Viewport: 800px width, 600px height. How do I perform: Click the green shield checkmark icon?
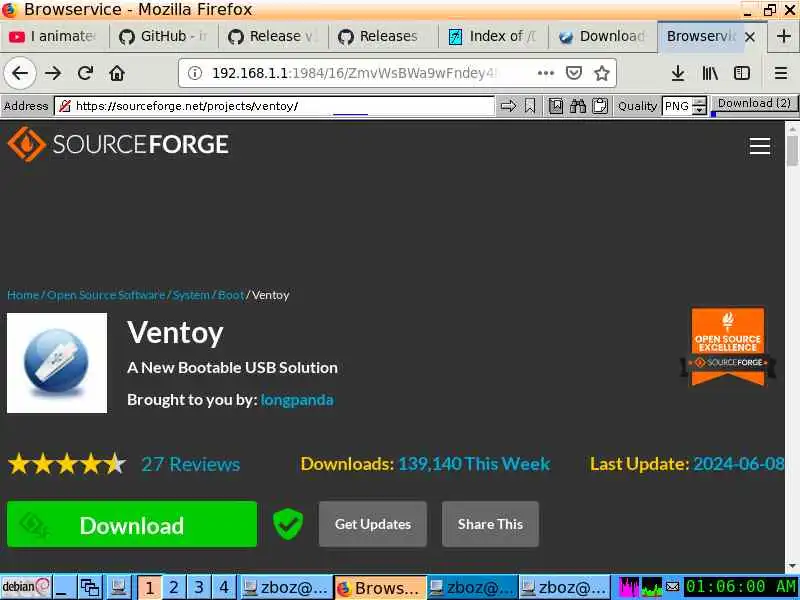pyautogui.click(x=288, y=524)
